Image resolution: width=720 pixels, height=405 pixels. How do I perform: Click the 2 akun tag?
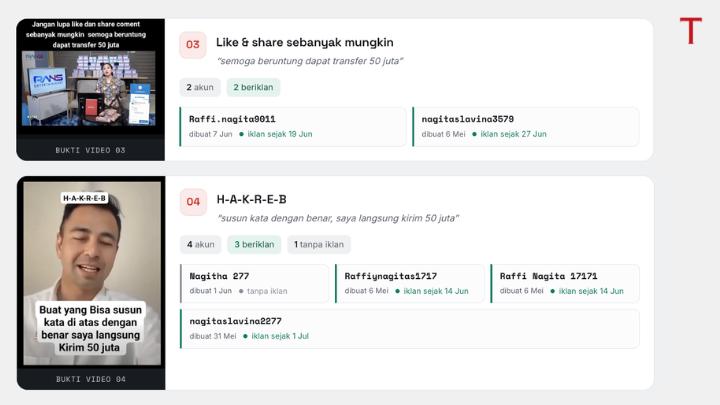(x=200, y=87)
